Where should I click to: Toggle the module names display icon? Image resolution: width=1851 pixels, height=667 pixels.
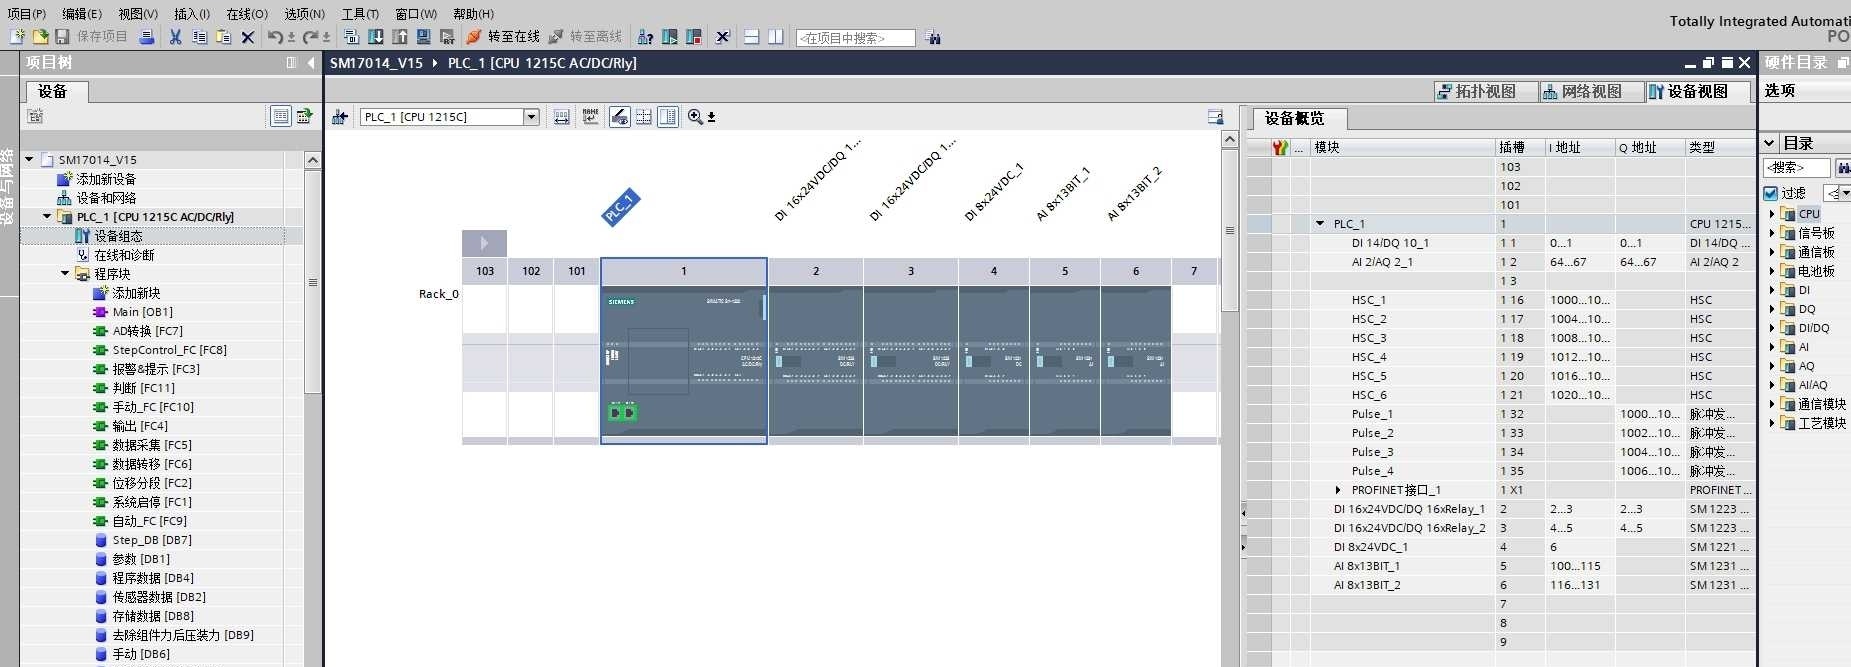click(591, 117)
